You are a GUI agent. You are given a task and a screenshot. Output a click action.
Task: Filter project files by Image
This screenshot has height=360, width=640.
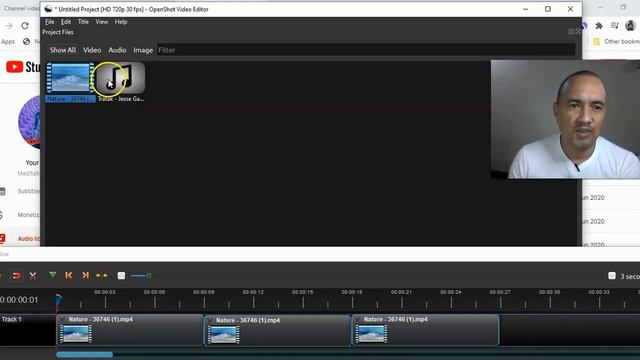tap(143, 50)
